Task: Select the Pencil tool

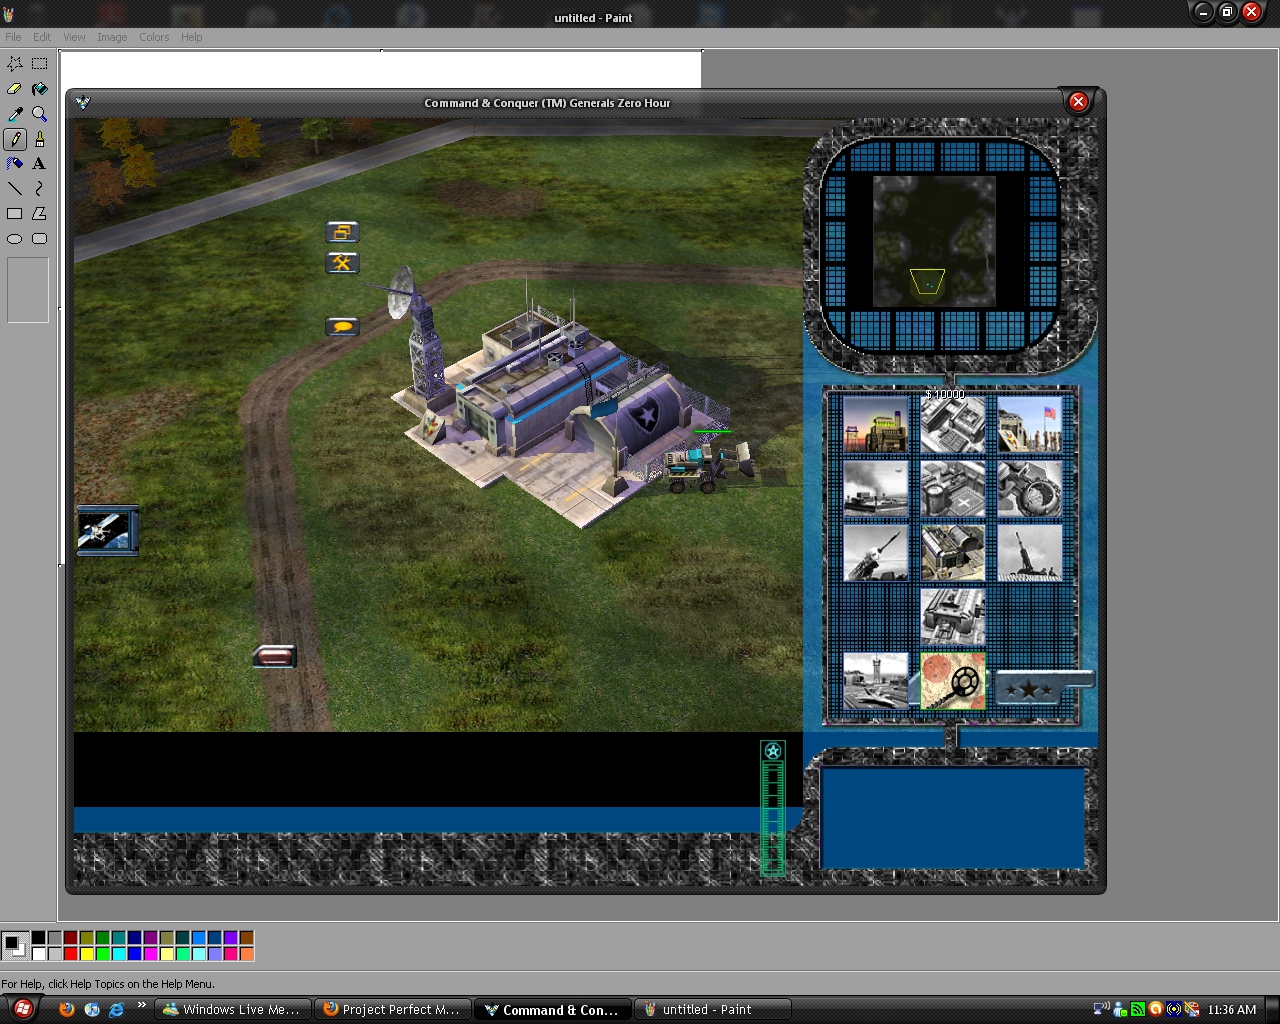Action: click(15, 139)
